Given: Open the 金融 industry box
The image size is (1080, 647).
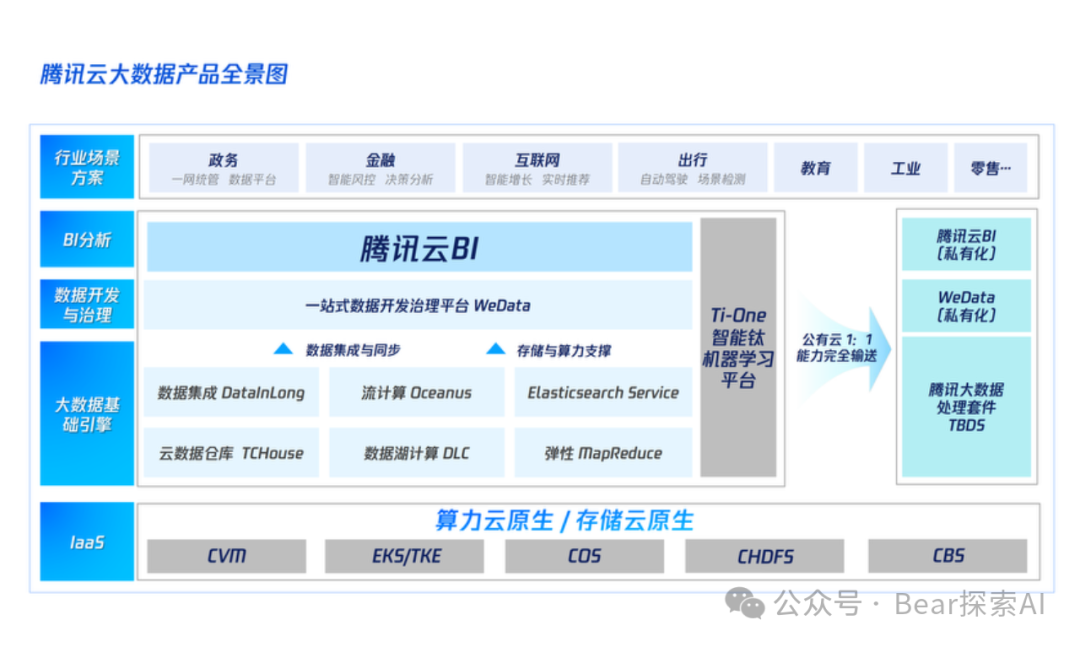Looking at the screenshot, I should (x=380, y=167).
